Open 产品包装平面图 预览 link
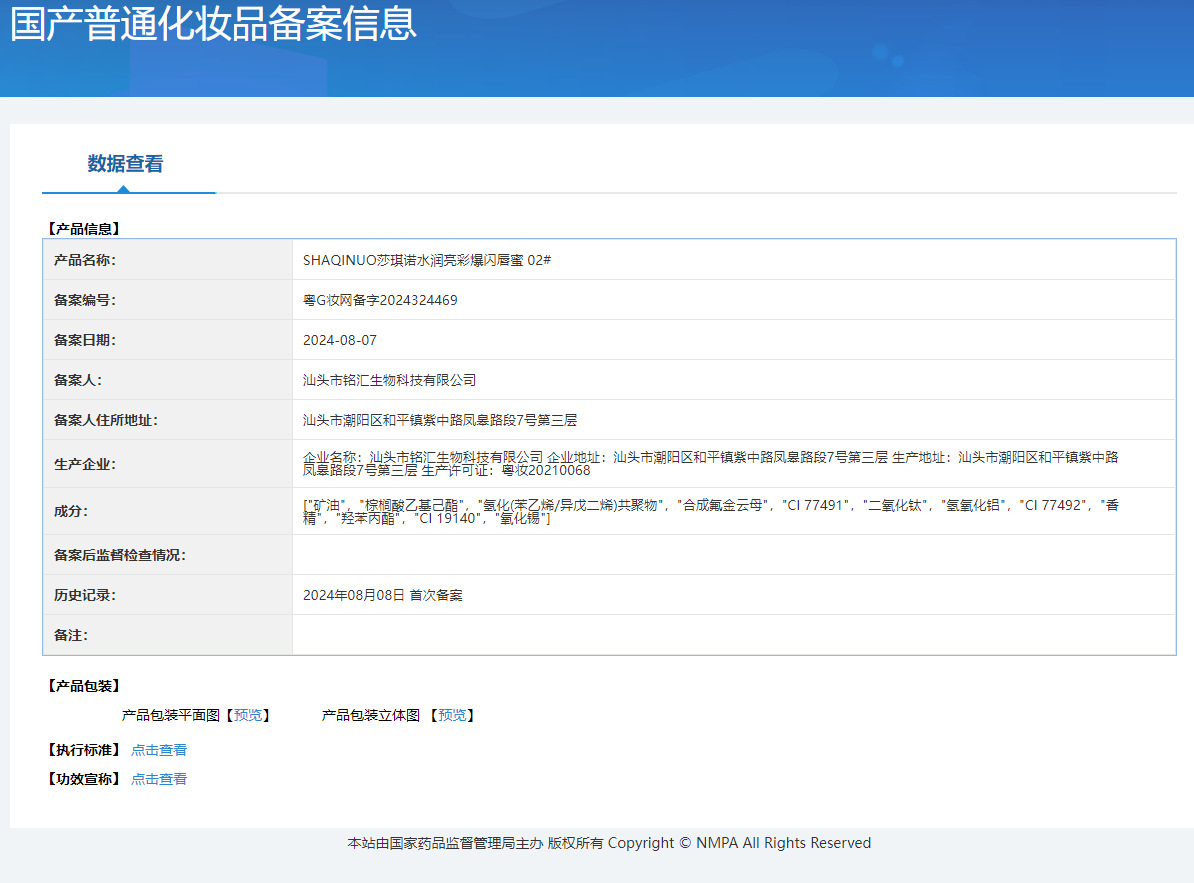The image size is (1194, 883). coord(248,715)
